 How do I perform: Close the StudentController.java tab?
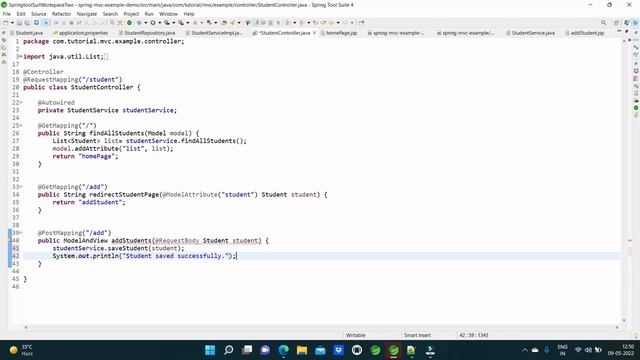pyautogui.click(x=314, y=33)
